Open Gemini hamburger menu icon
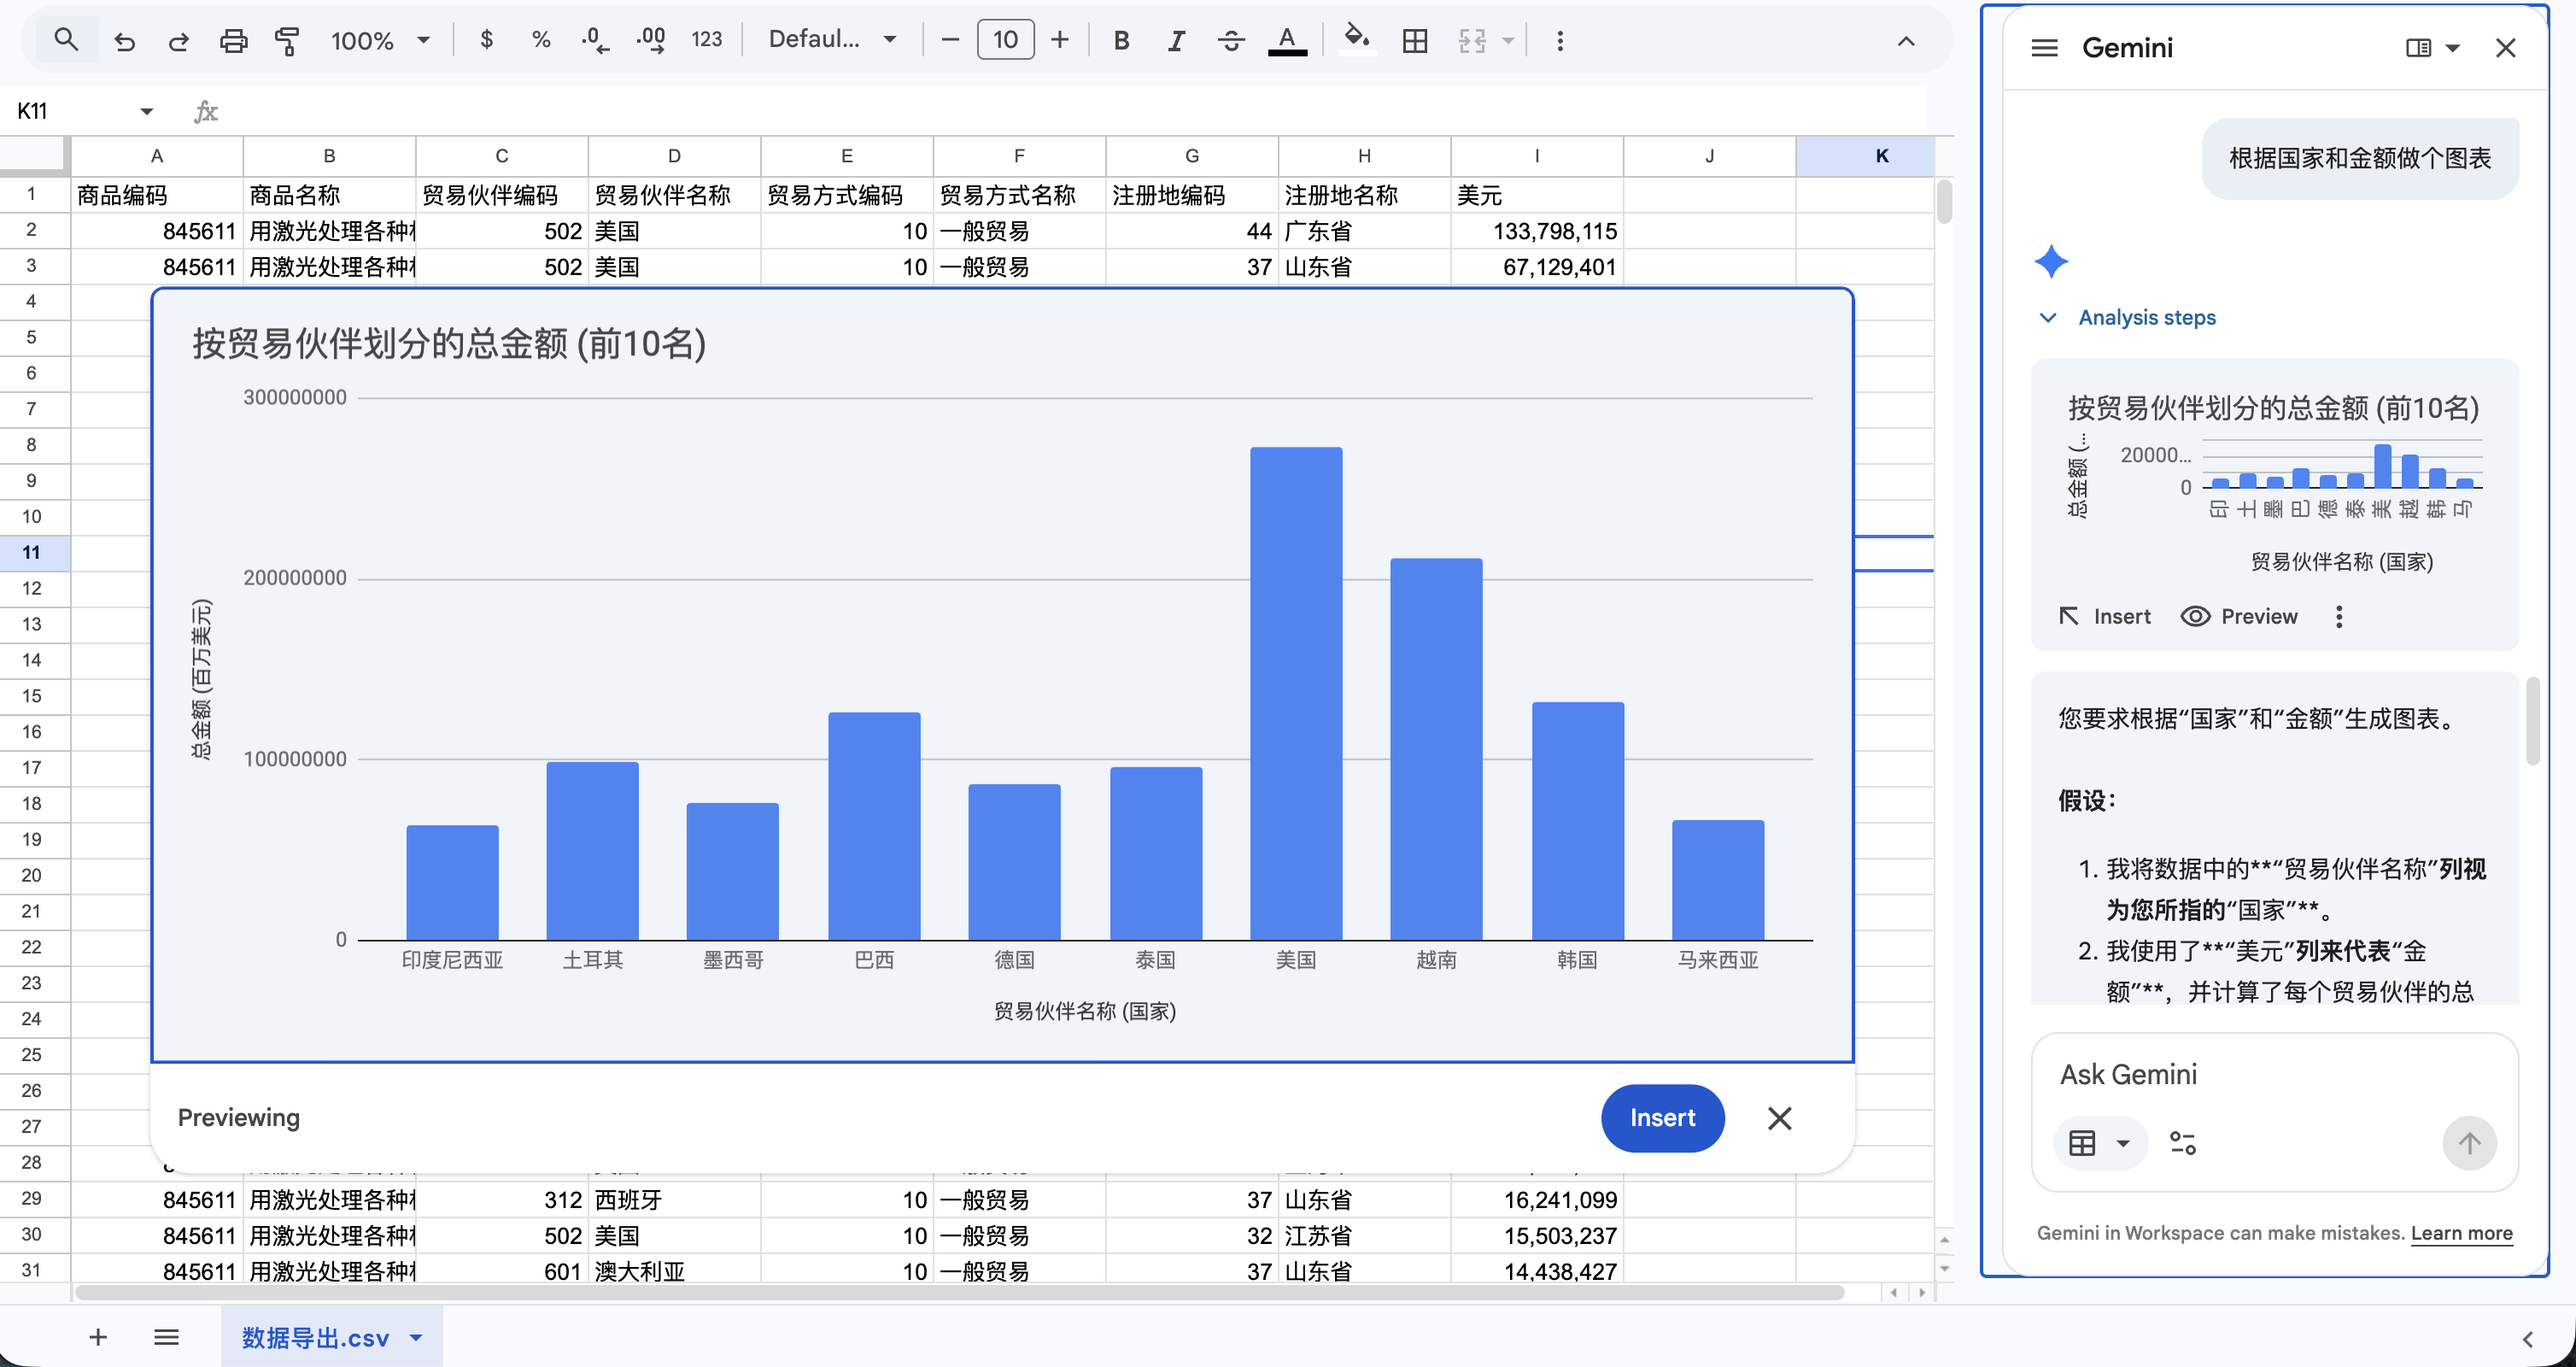The width and height of the screenshot is (2576, 1367). [x=2044, y=48]
